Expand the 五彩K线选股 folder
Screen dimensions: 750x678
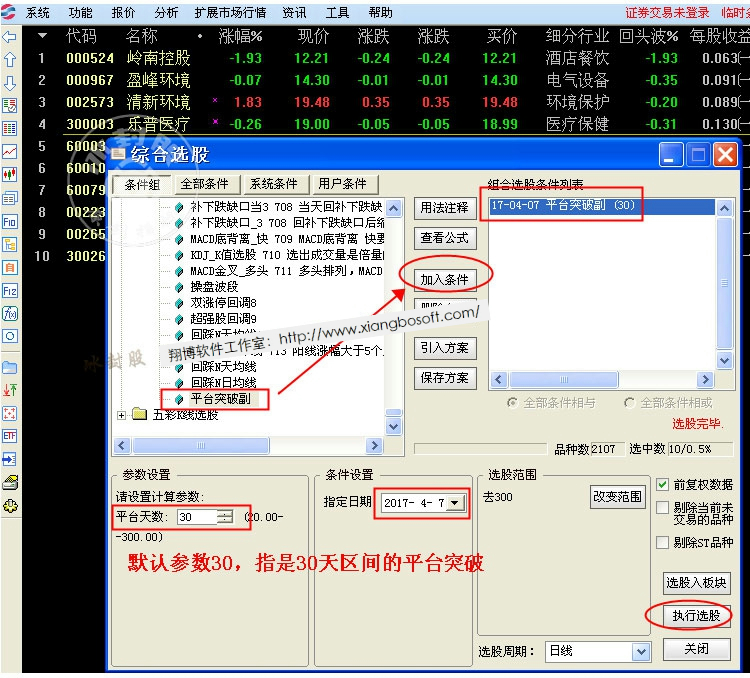click(121, 415)
